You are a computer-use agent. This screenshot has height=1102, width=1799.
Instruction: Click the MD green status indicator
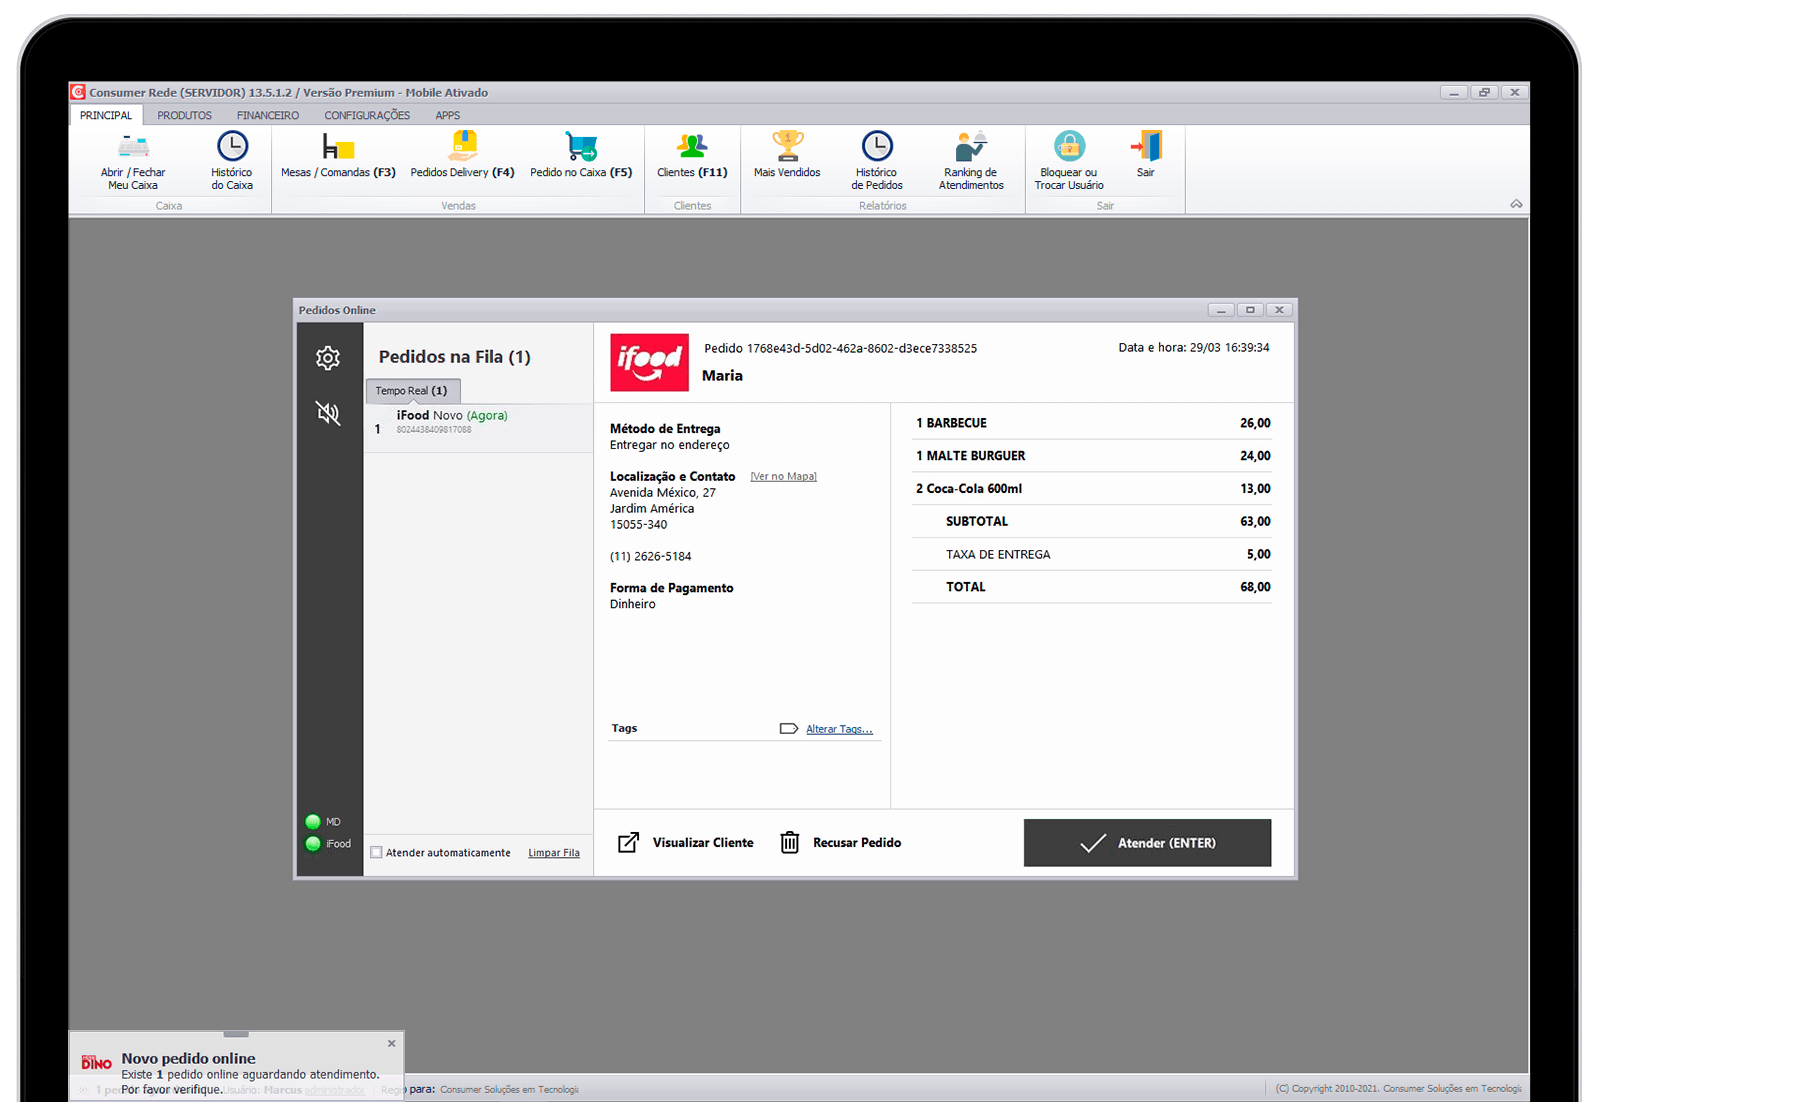tap(313, 822)
